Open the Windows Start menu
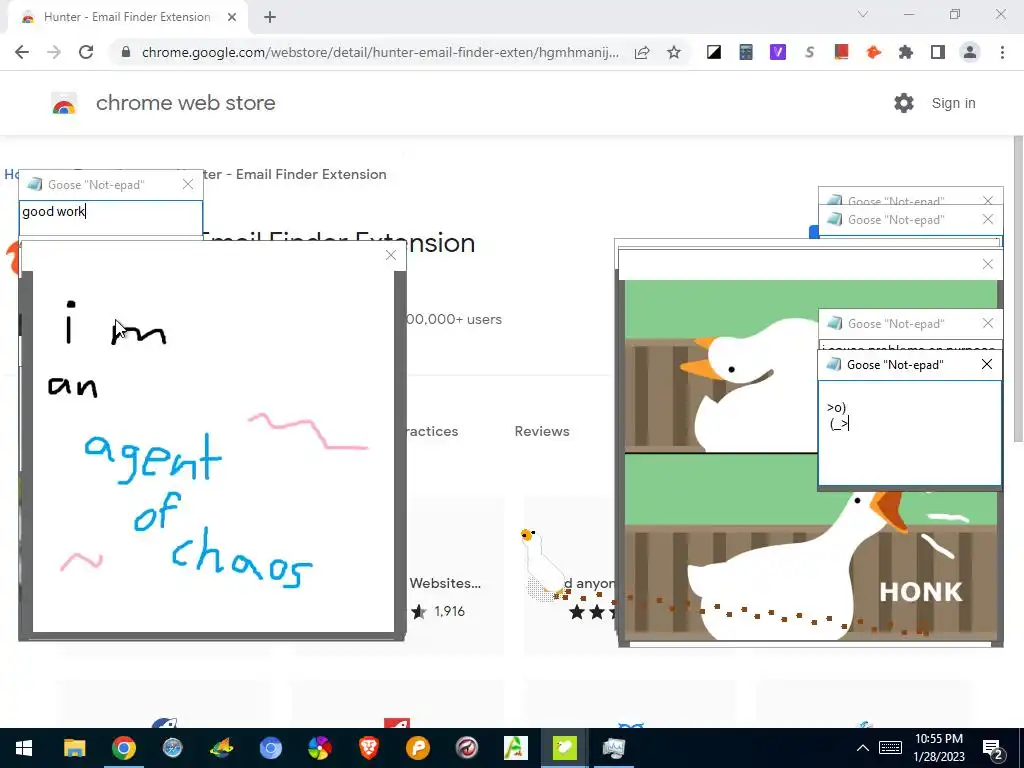1024x768 pixels. [x=24, y=748]
